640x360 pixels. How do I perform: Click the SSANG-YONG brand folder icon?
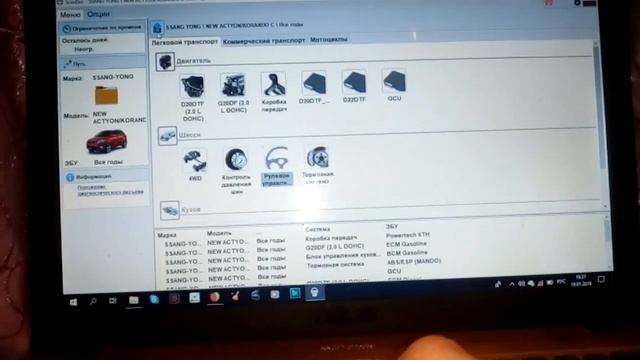point(107,95)
